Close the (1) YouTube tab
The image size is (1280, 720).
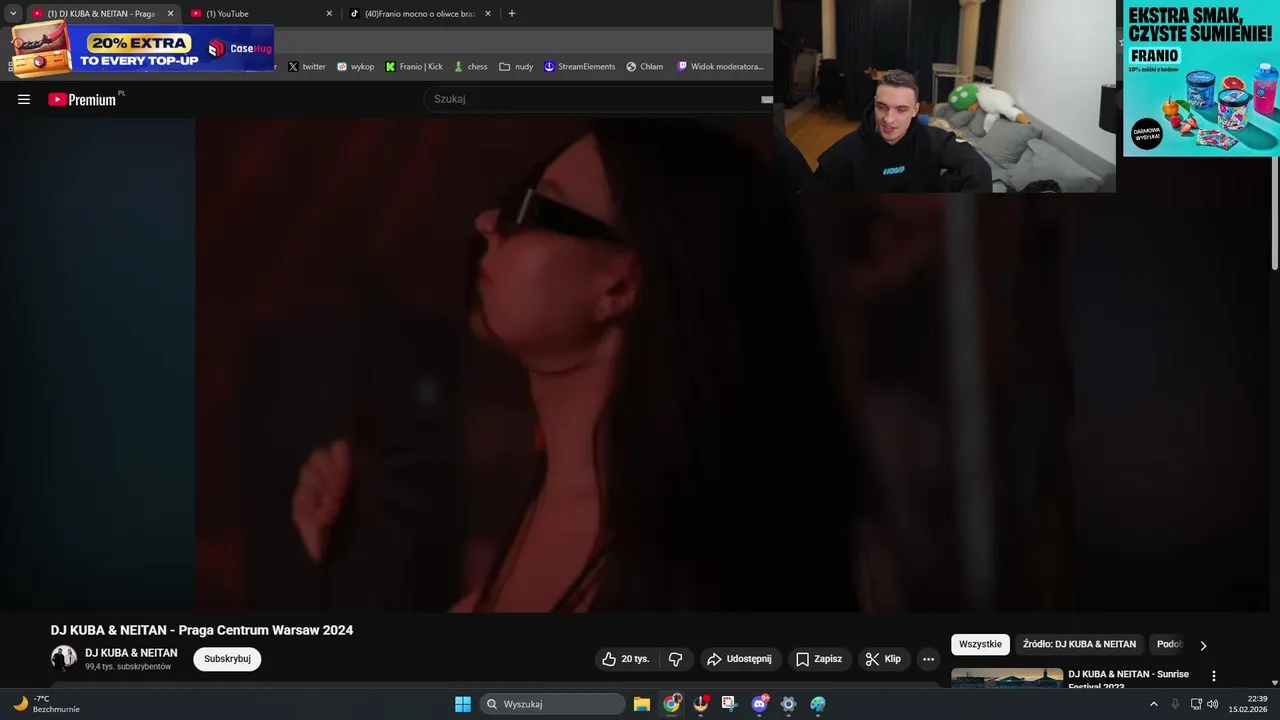click(x=329, y=14)
